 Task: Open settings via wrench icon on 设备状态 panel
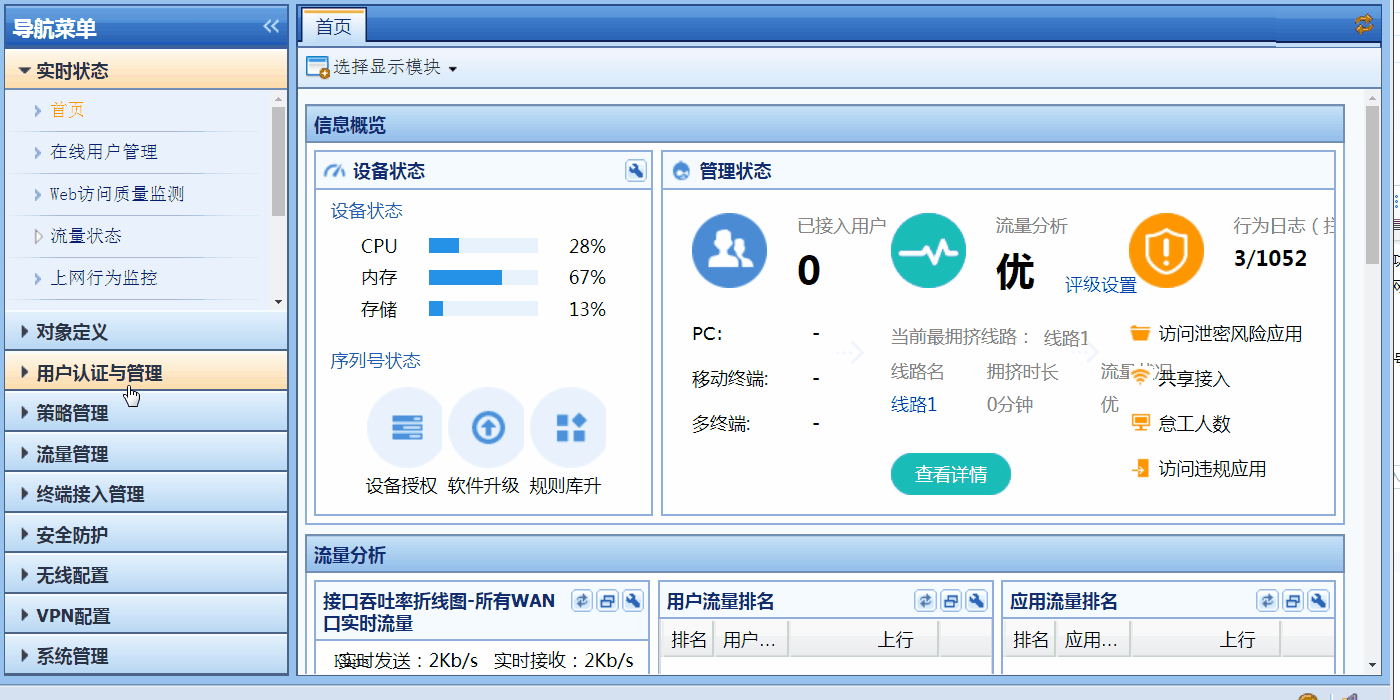[x=635, y=171]
